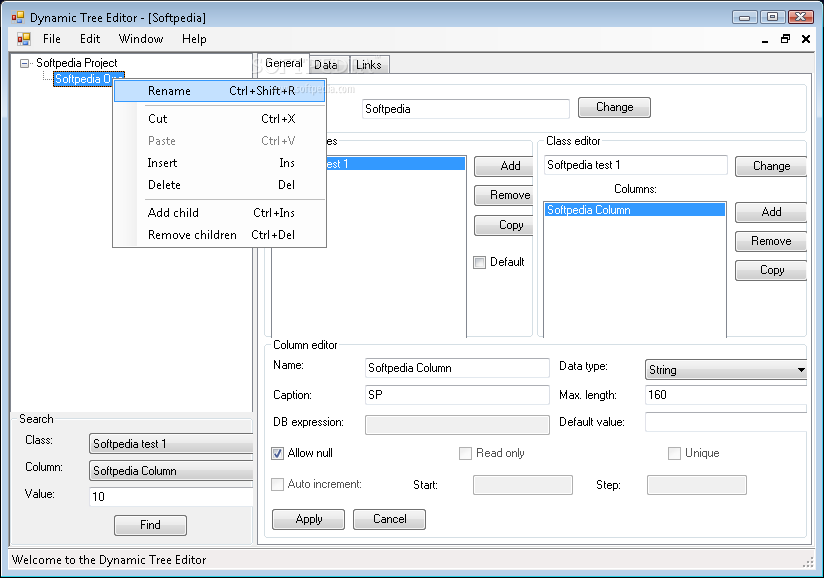Choose Rename from the context menu
Image resolution: width=824 pixels, height=578 pixels.
[220, 91]
